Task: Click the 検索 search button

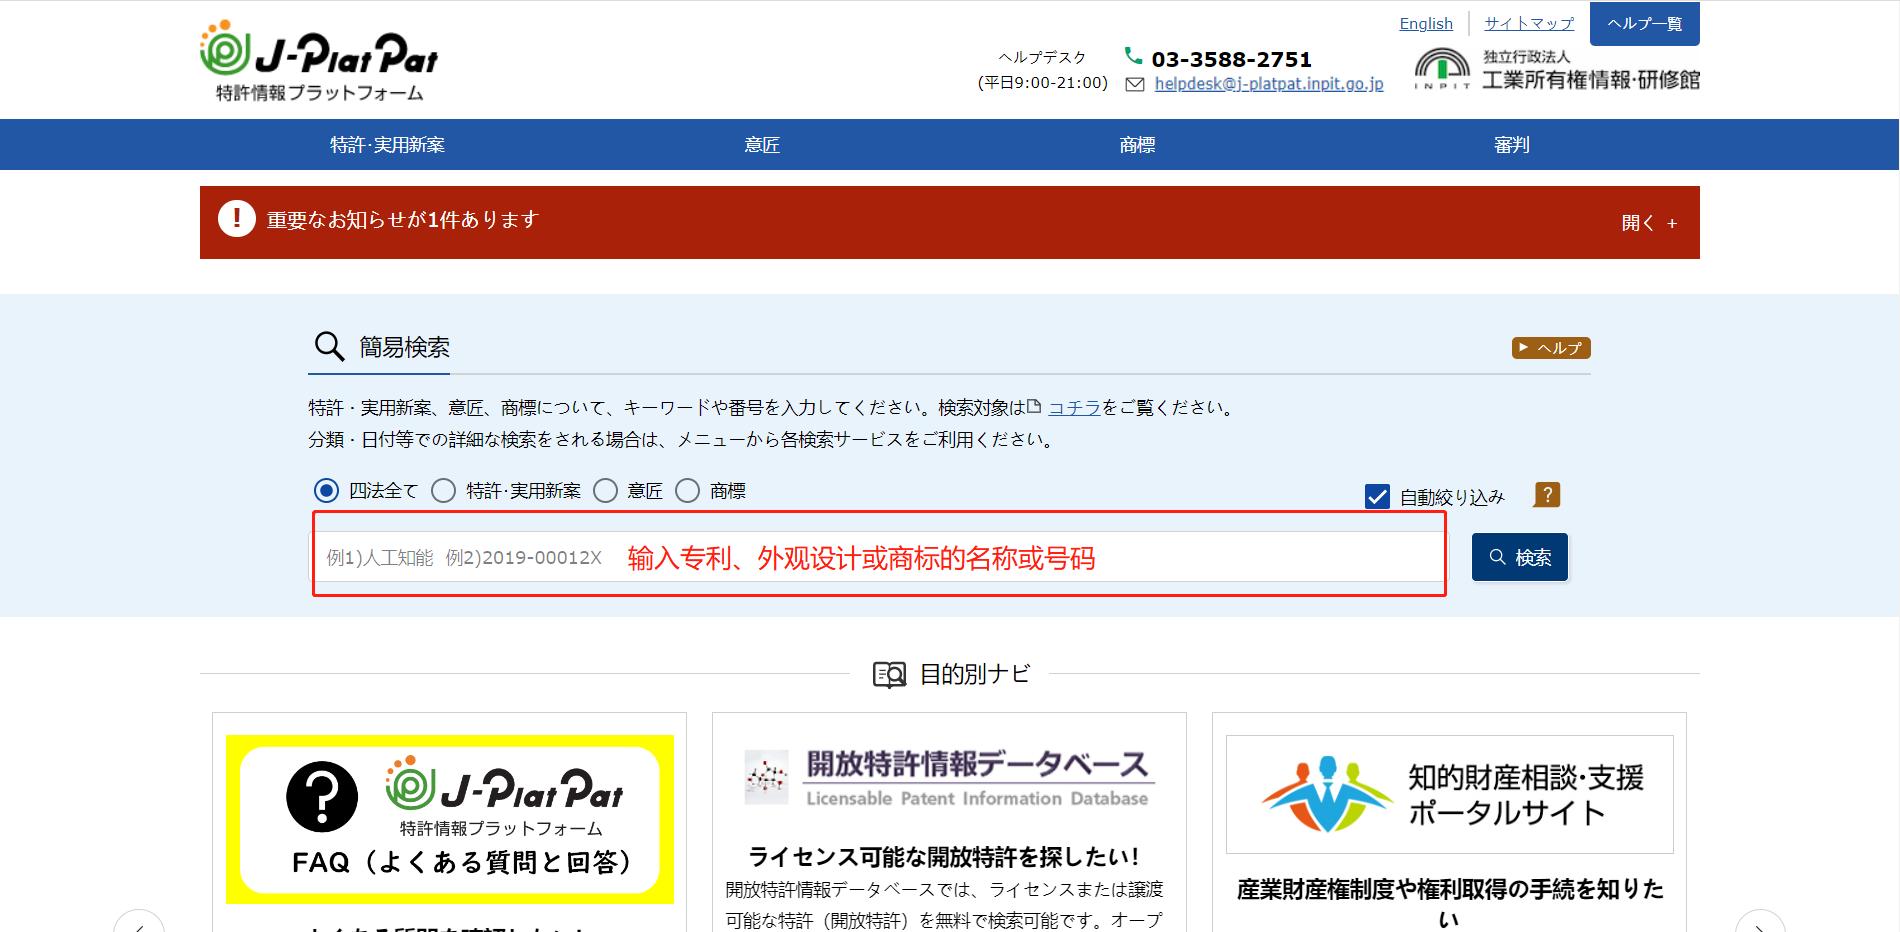Action: coord(1519,557)
